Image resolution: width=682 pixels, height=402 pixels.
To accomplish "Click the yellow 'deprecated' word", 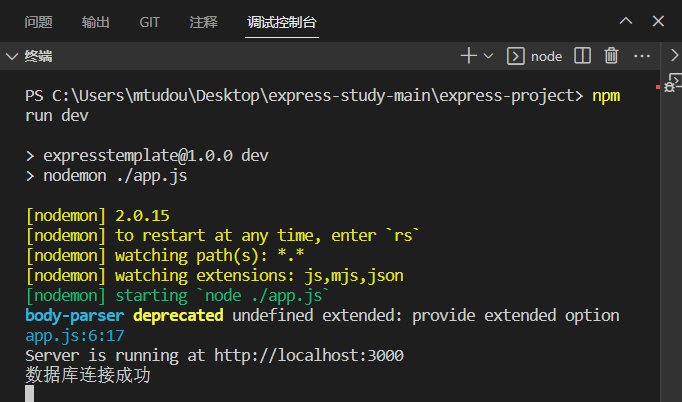I will click(x=178, y=315).
